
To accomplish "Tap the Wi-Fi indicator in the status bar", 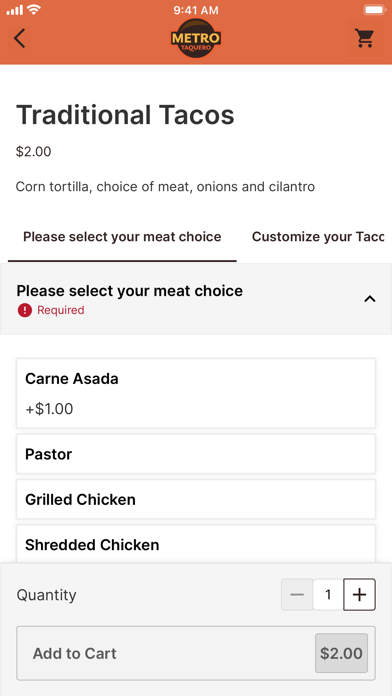I will (x=33, y=9).
